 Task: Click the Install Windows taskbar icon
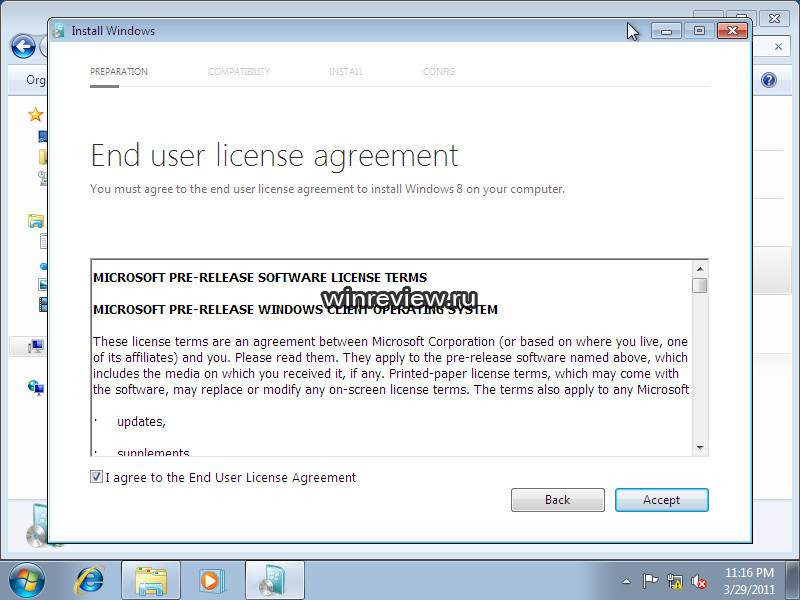click(x=271, y=579)
